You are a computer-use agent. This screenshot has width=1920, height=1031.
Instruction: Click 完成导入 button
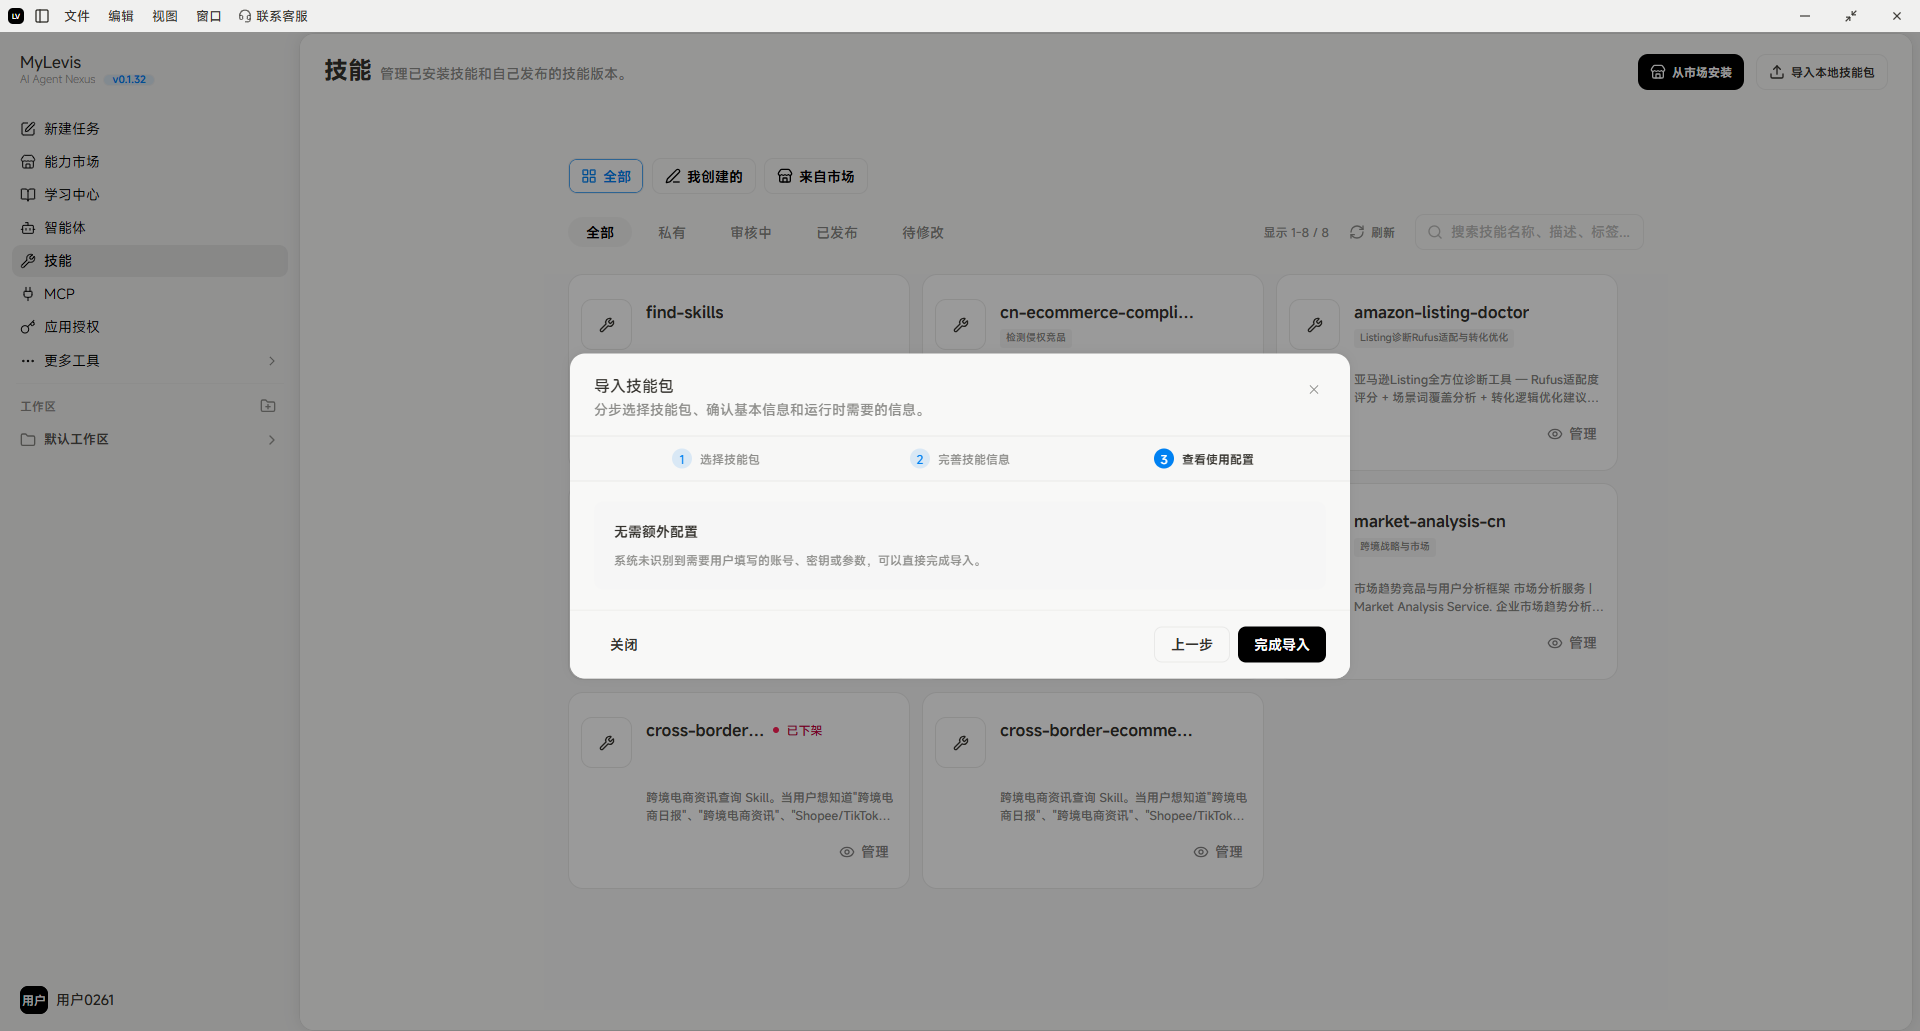pyautogui.click(x=1282, y=645)
